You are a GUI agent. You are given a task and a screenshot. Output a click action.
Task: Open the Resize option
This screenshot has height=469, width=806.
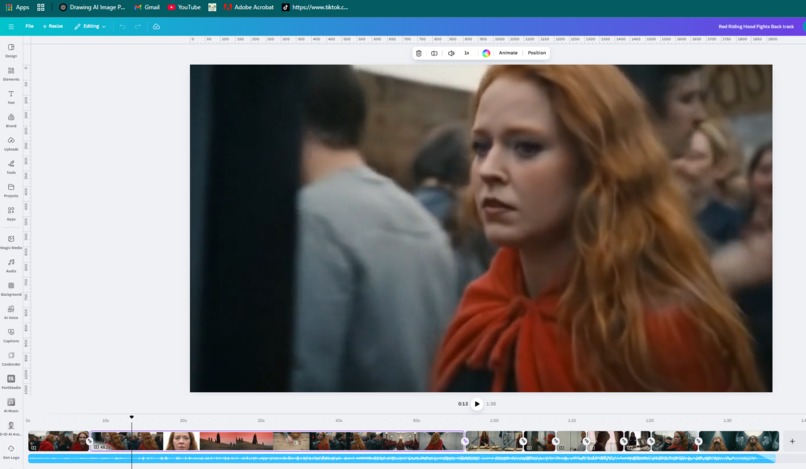52,26
